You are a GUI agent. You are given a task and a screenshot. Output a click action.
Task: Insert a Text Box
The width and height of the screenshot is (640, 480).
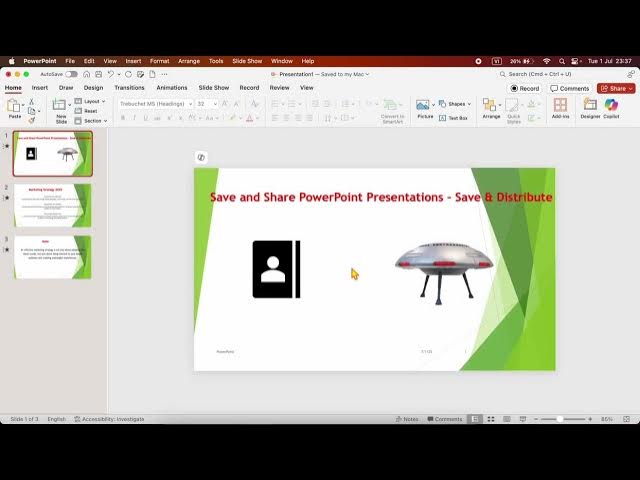pyautogui.click(x=455, y=117)
